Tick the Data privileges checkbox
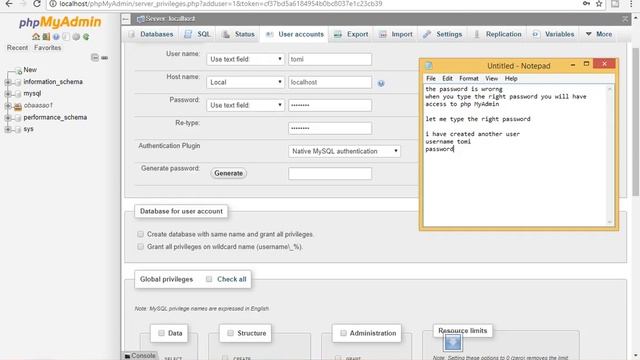 161,333
